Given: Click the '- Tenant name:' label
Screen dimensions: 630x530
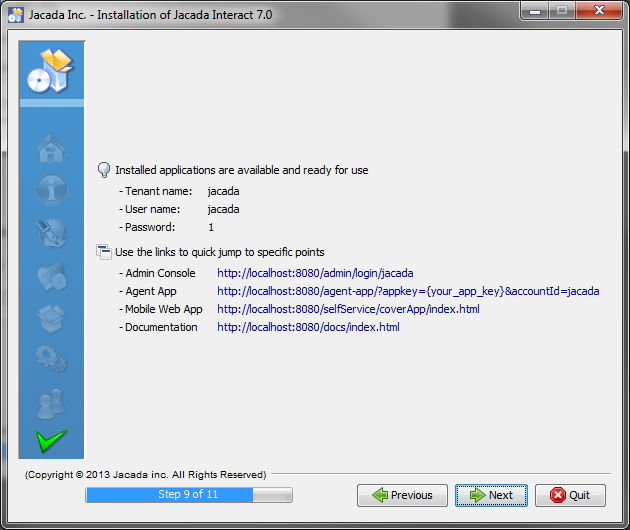Looking at the screenshot, I should [x=155, y=191].
